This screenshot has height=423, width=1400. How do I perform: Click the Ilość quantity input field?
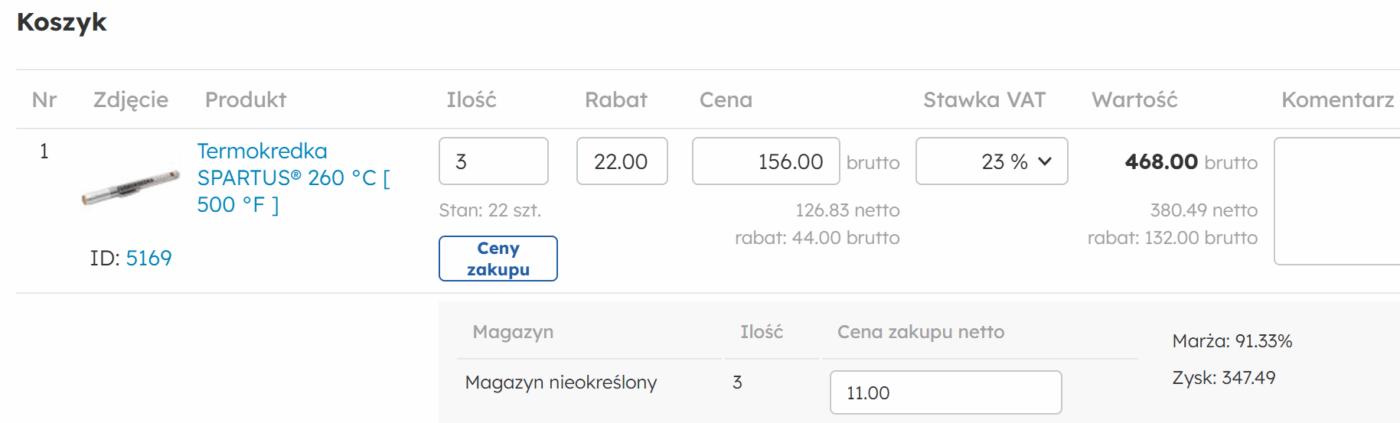(x=493, y=161)
